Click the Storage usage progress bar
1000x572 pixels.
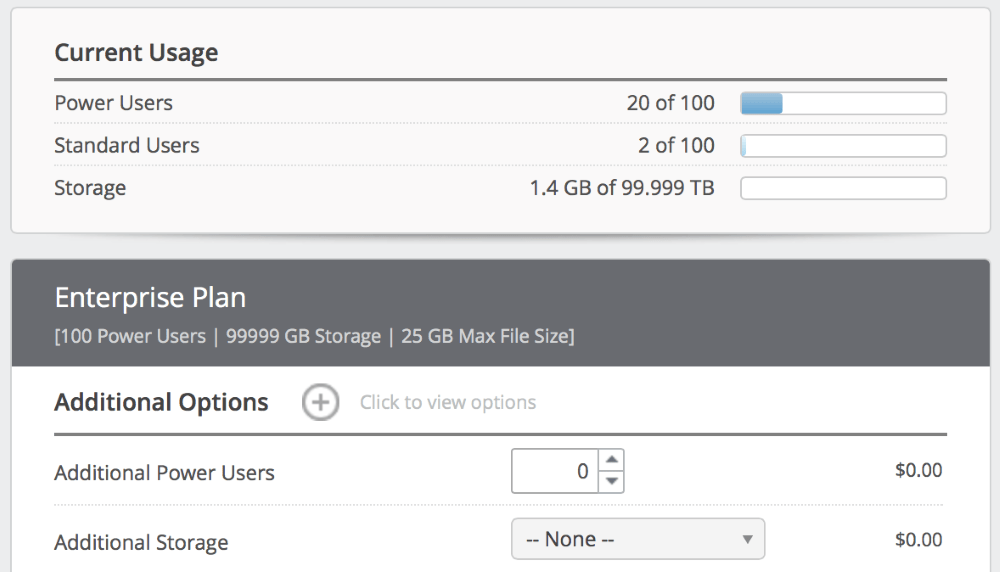(x=843, y=188)
